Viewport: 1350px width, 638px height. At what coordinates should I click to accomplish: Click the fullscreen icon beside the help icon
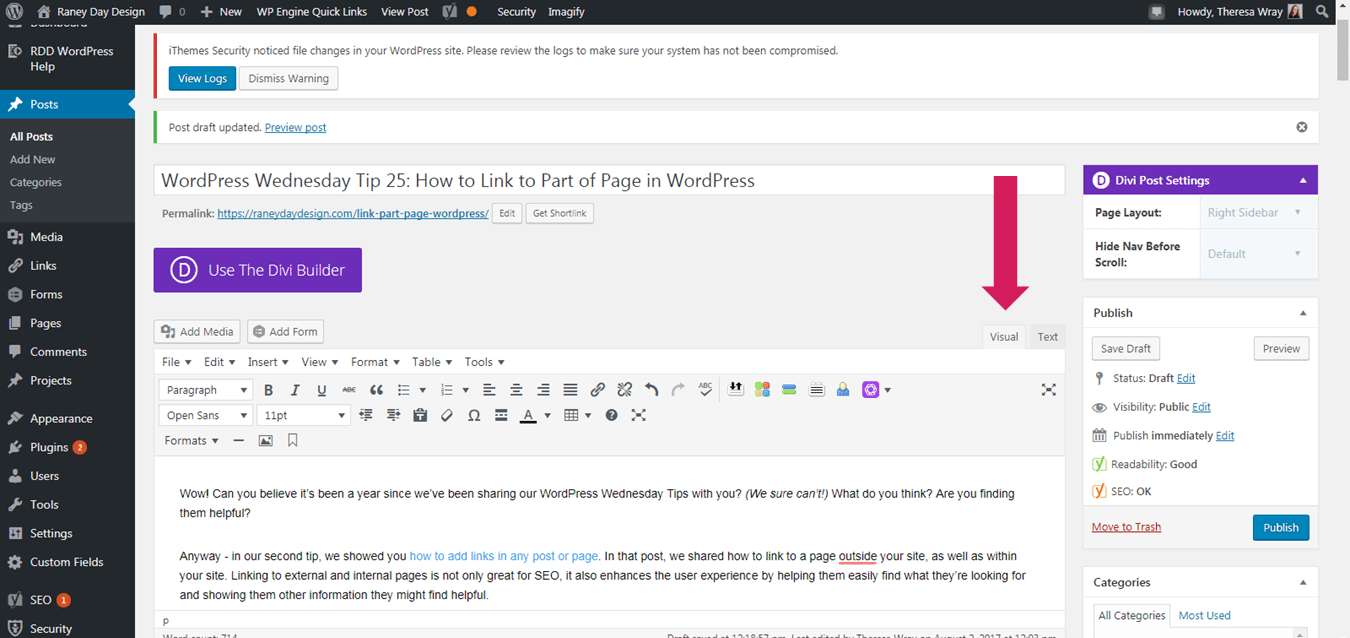(x=639, y=415)
